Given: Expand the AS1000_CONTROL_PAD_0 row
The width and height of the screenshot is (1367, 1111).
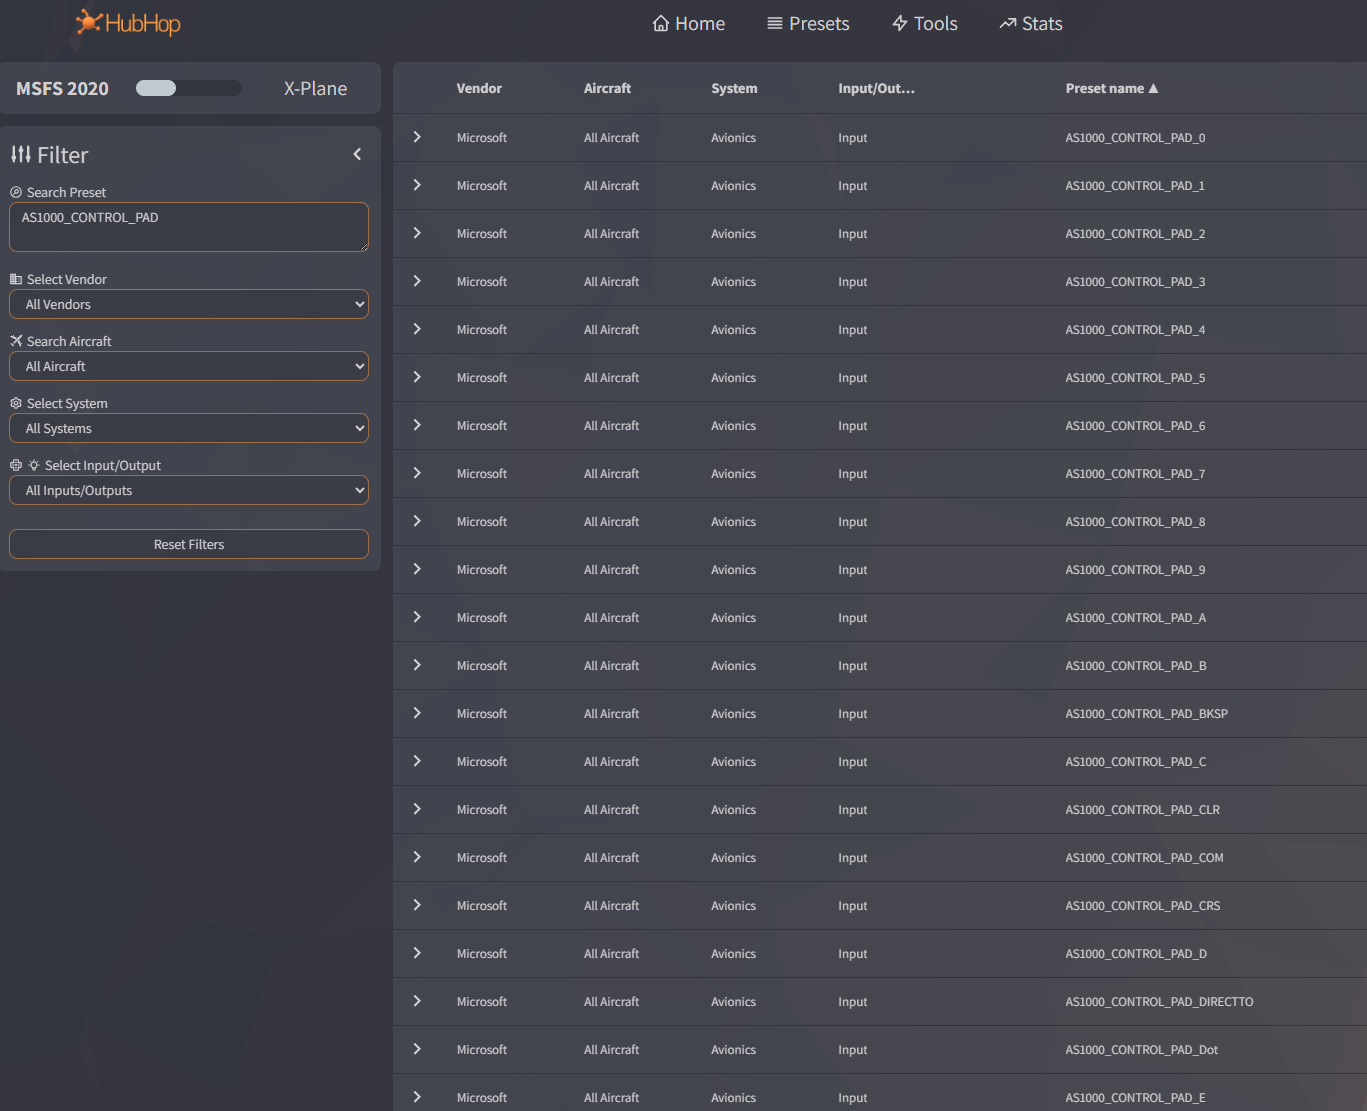Looking at the screenshot, I should 417,137.
